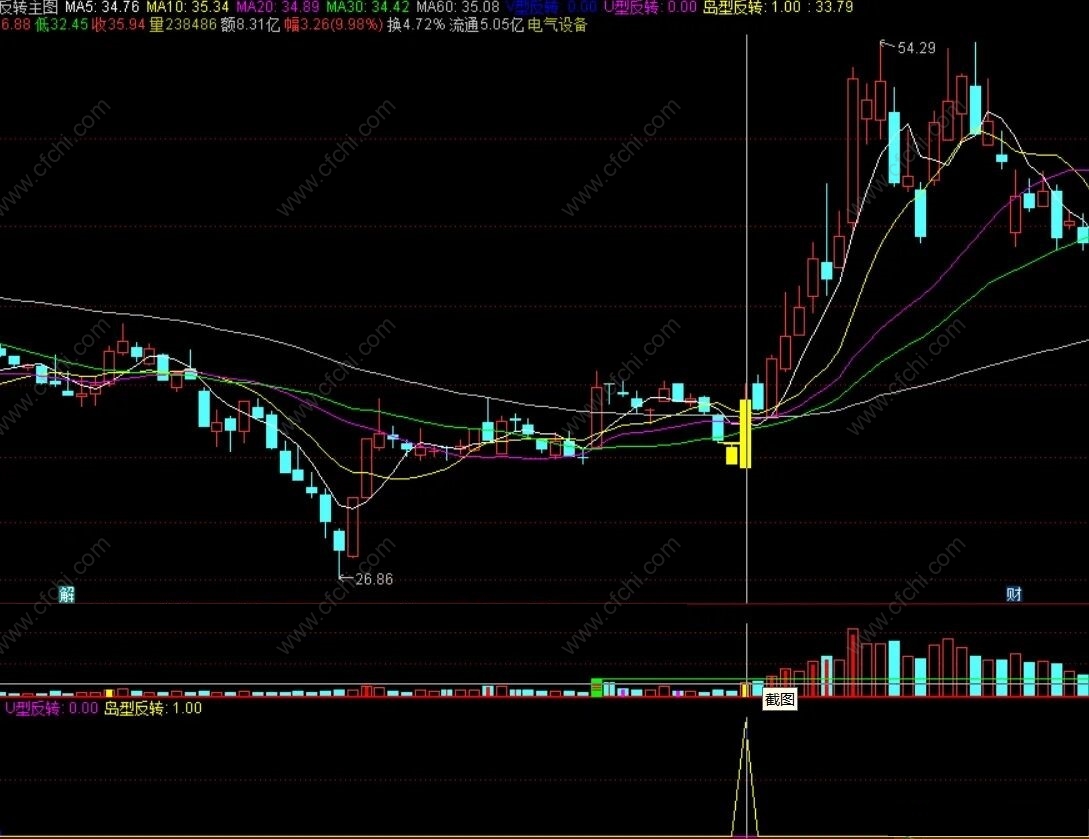1089x839 pixels.
Task: Click the 流通5.05亿 float value
Action: pos(486,26)
